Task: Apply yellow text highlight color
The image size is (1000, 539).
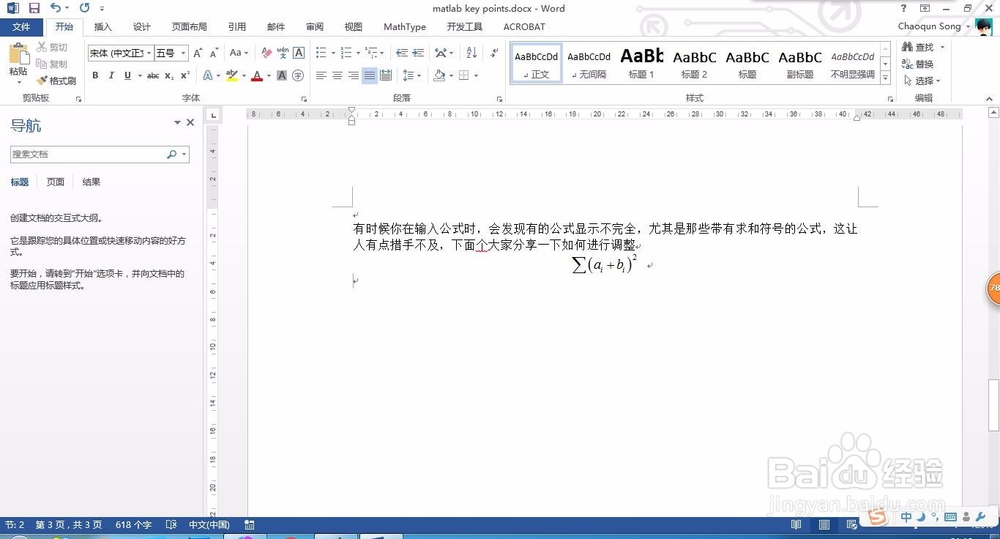Action: pos(232,75)
